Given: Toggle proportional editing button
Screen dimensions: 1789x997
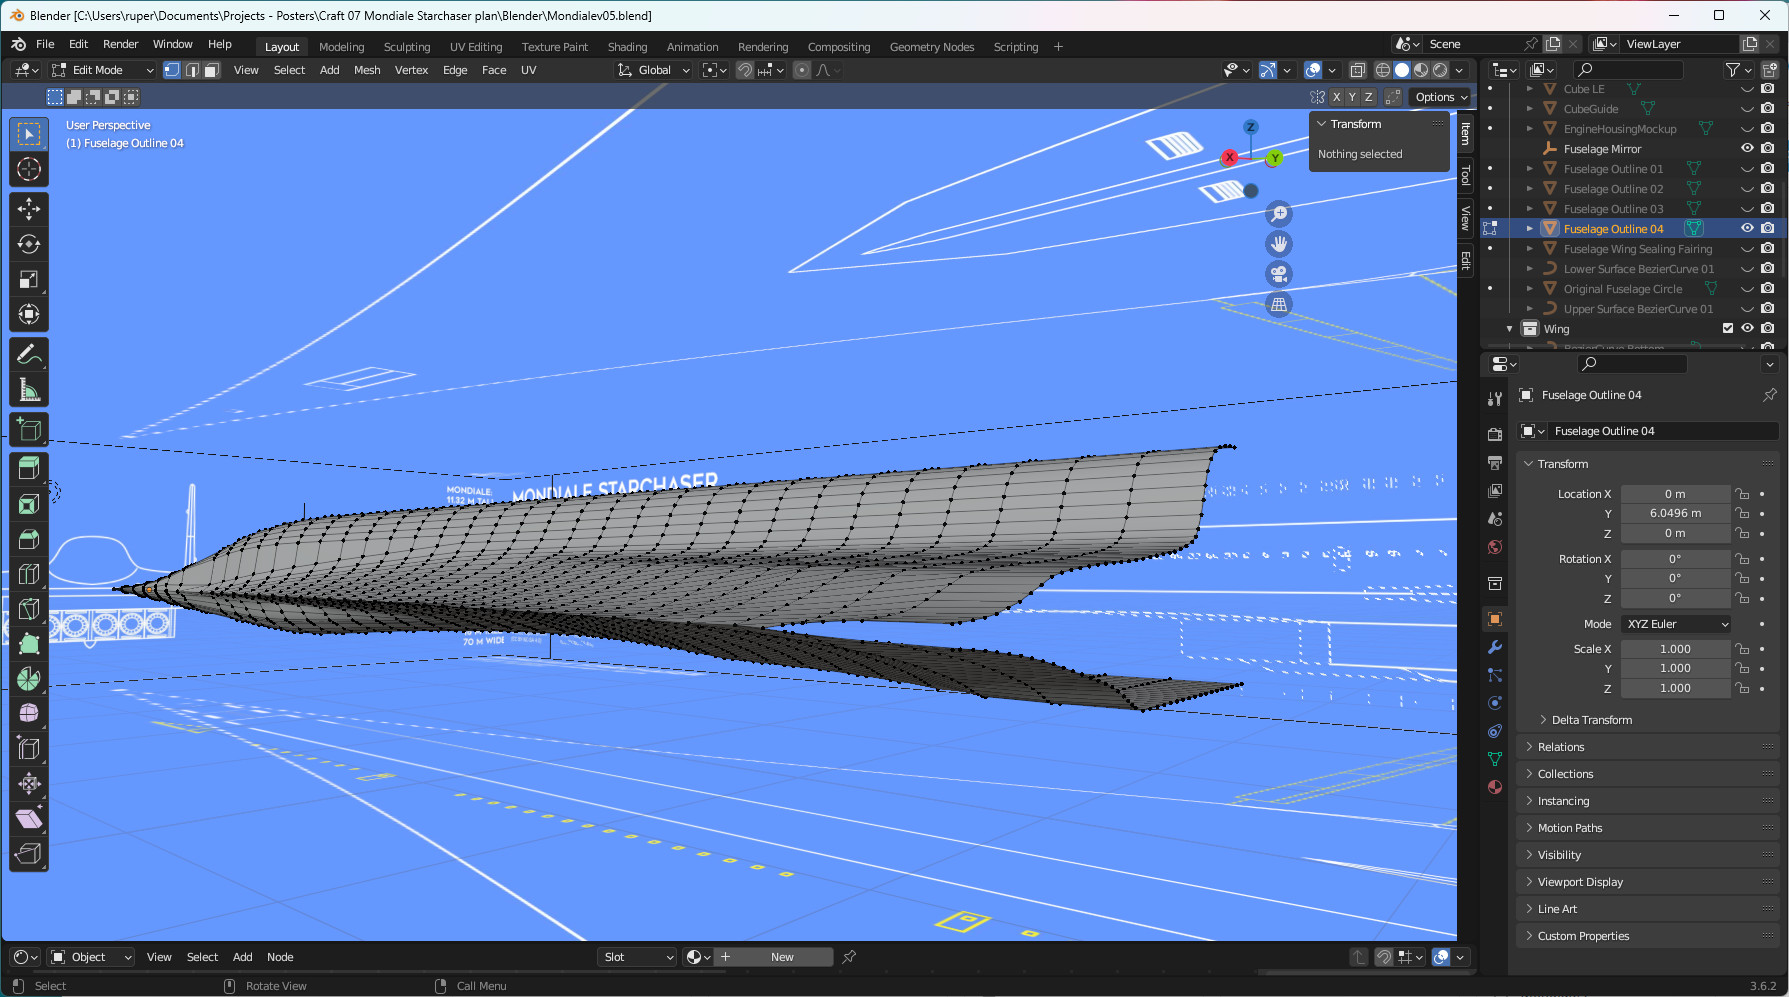Looking at the screenshot, I should [x=802, y=70].
